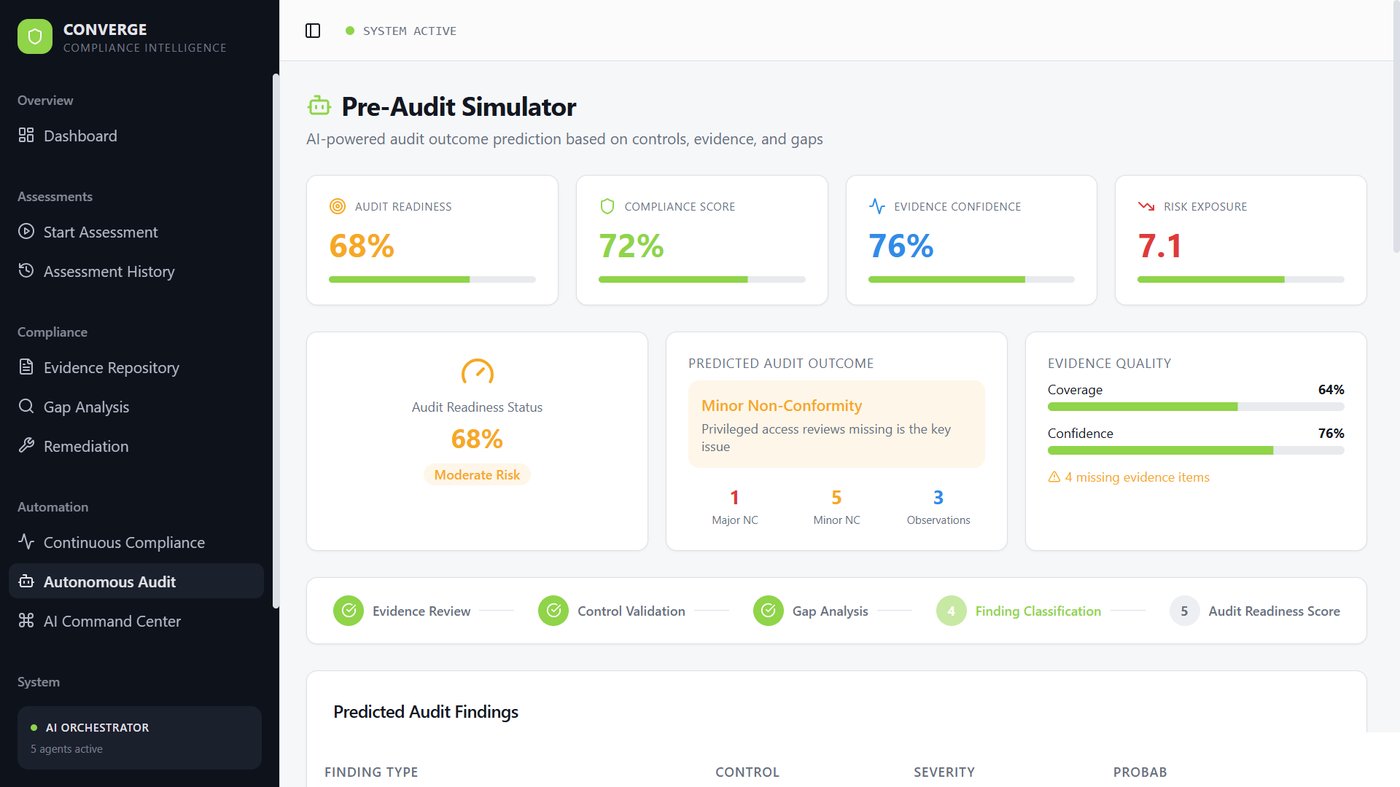This screenshot has width=1400, height=787.
Task: Click the Evidence Confidence 76% progress bar
Action: [971, 279]
